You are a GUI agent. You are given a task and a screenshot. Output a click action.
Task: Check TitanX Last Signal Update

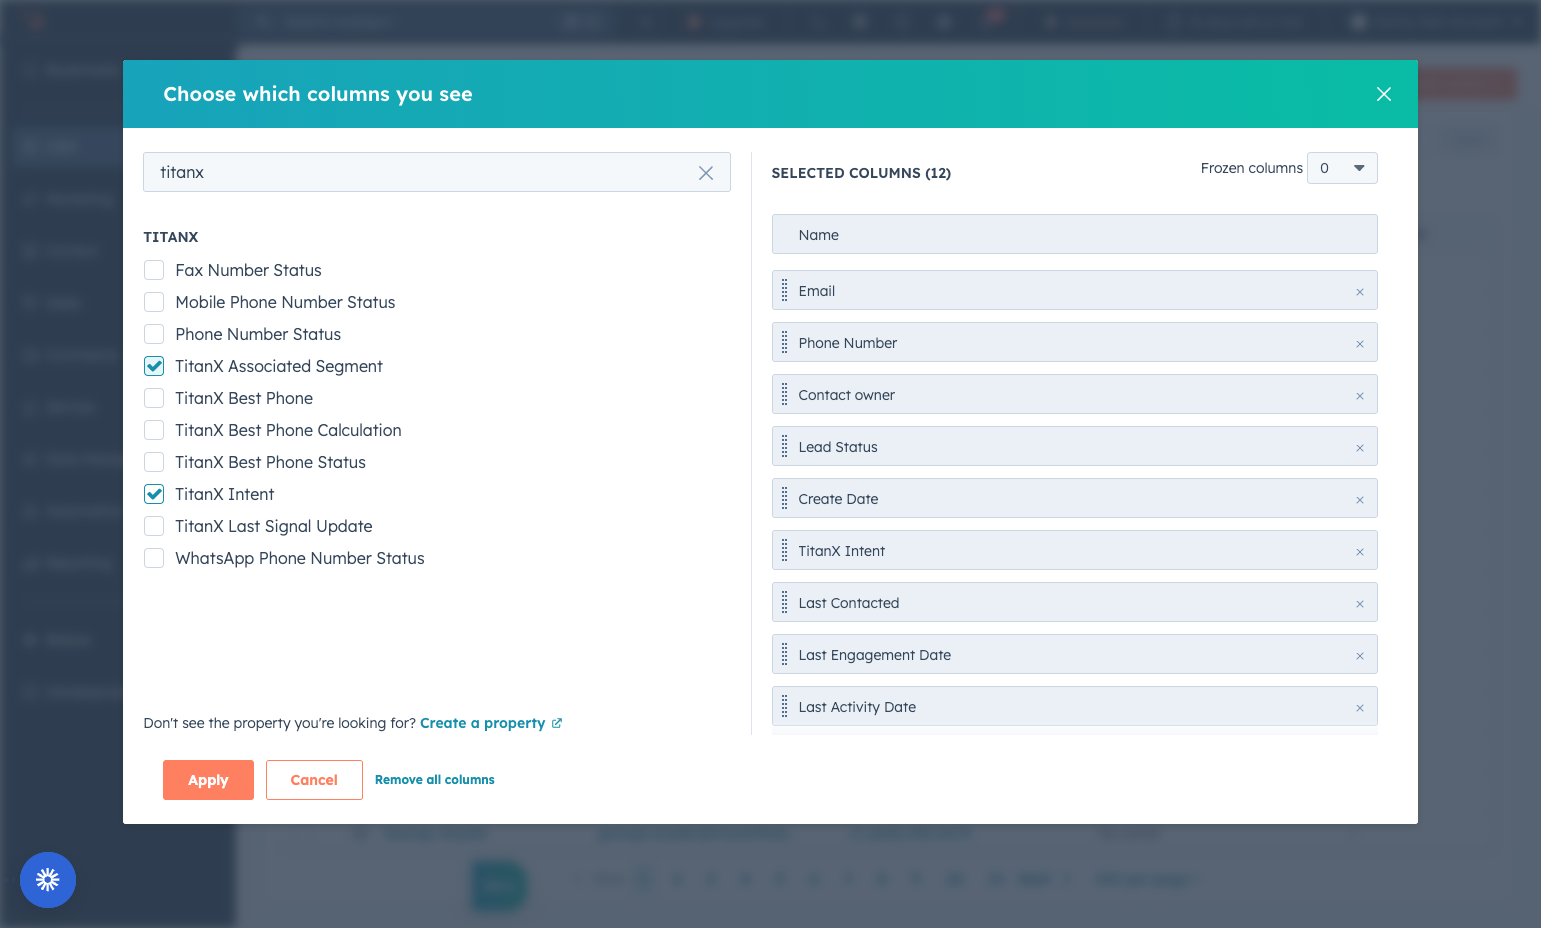154,526
